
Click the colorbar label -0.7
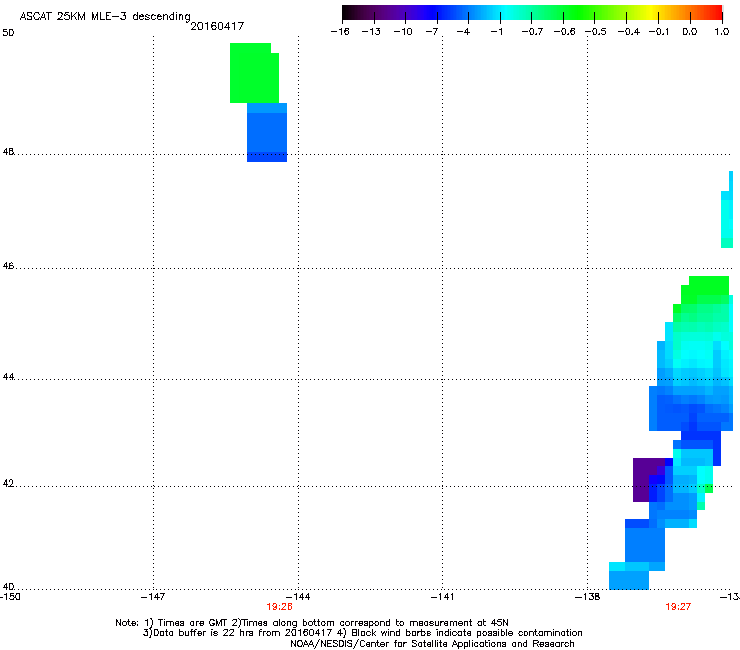[532, 32]
